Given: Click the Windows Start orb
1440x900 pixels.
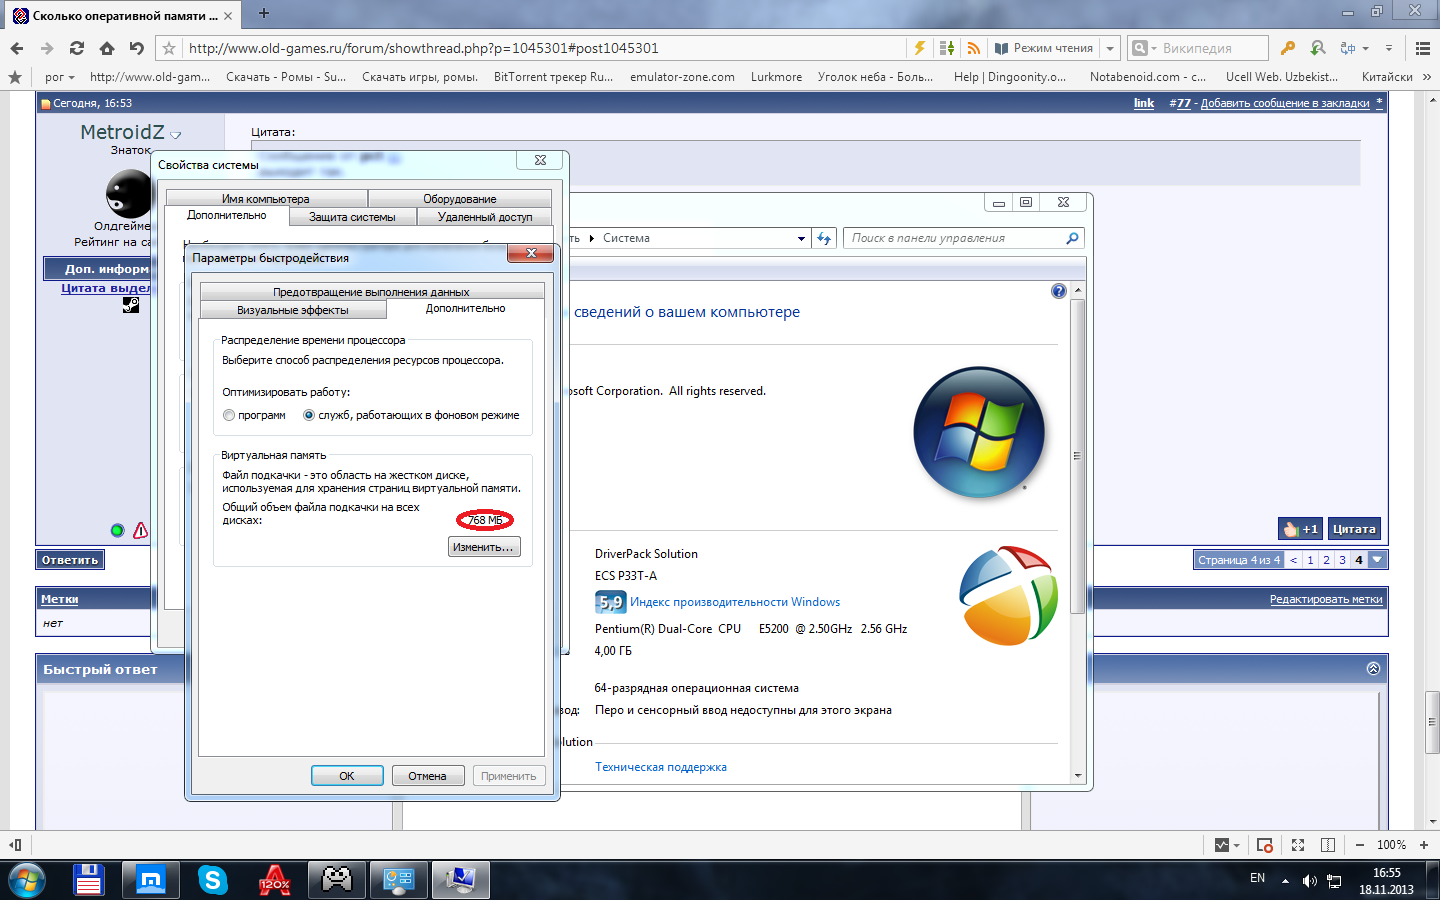Looking at the screenshot, I should pos(27,880).
